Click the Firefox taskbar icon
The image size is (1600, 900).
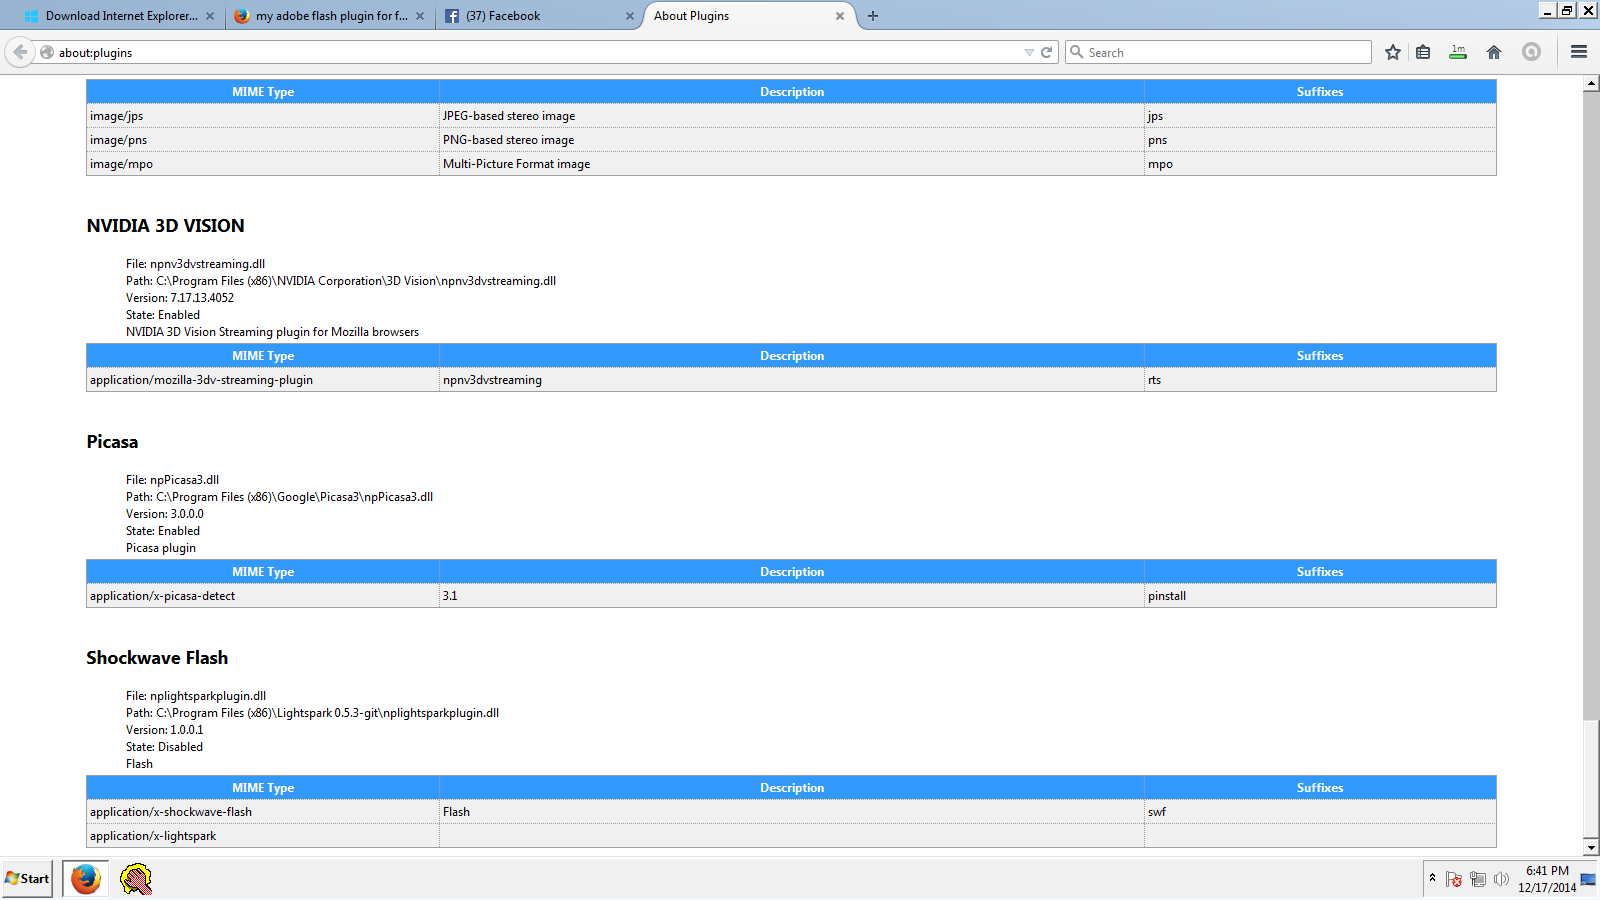pos(86,879)
